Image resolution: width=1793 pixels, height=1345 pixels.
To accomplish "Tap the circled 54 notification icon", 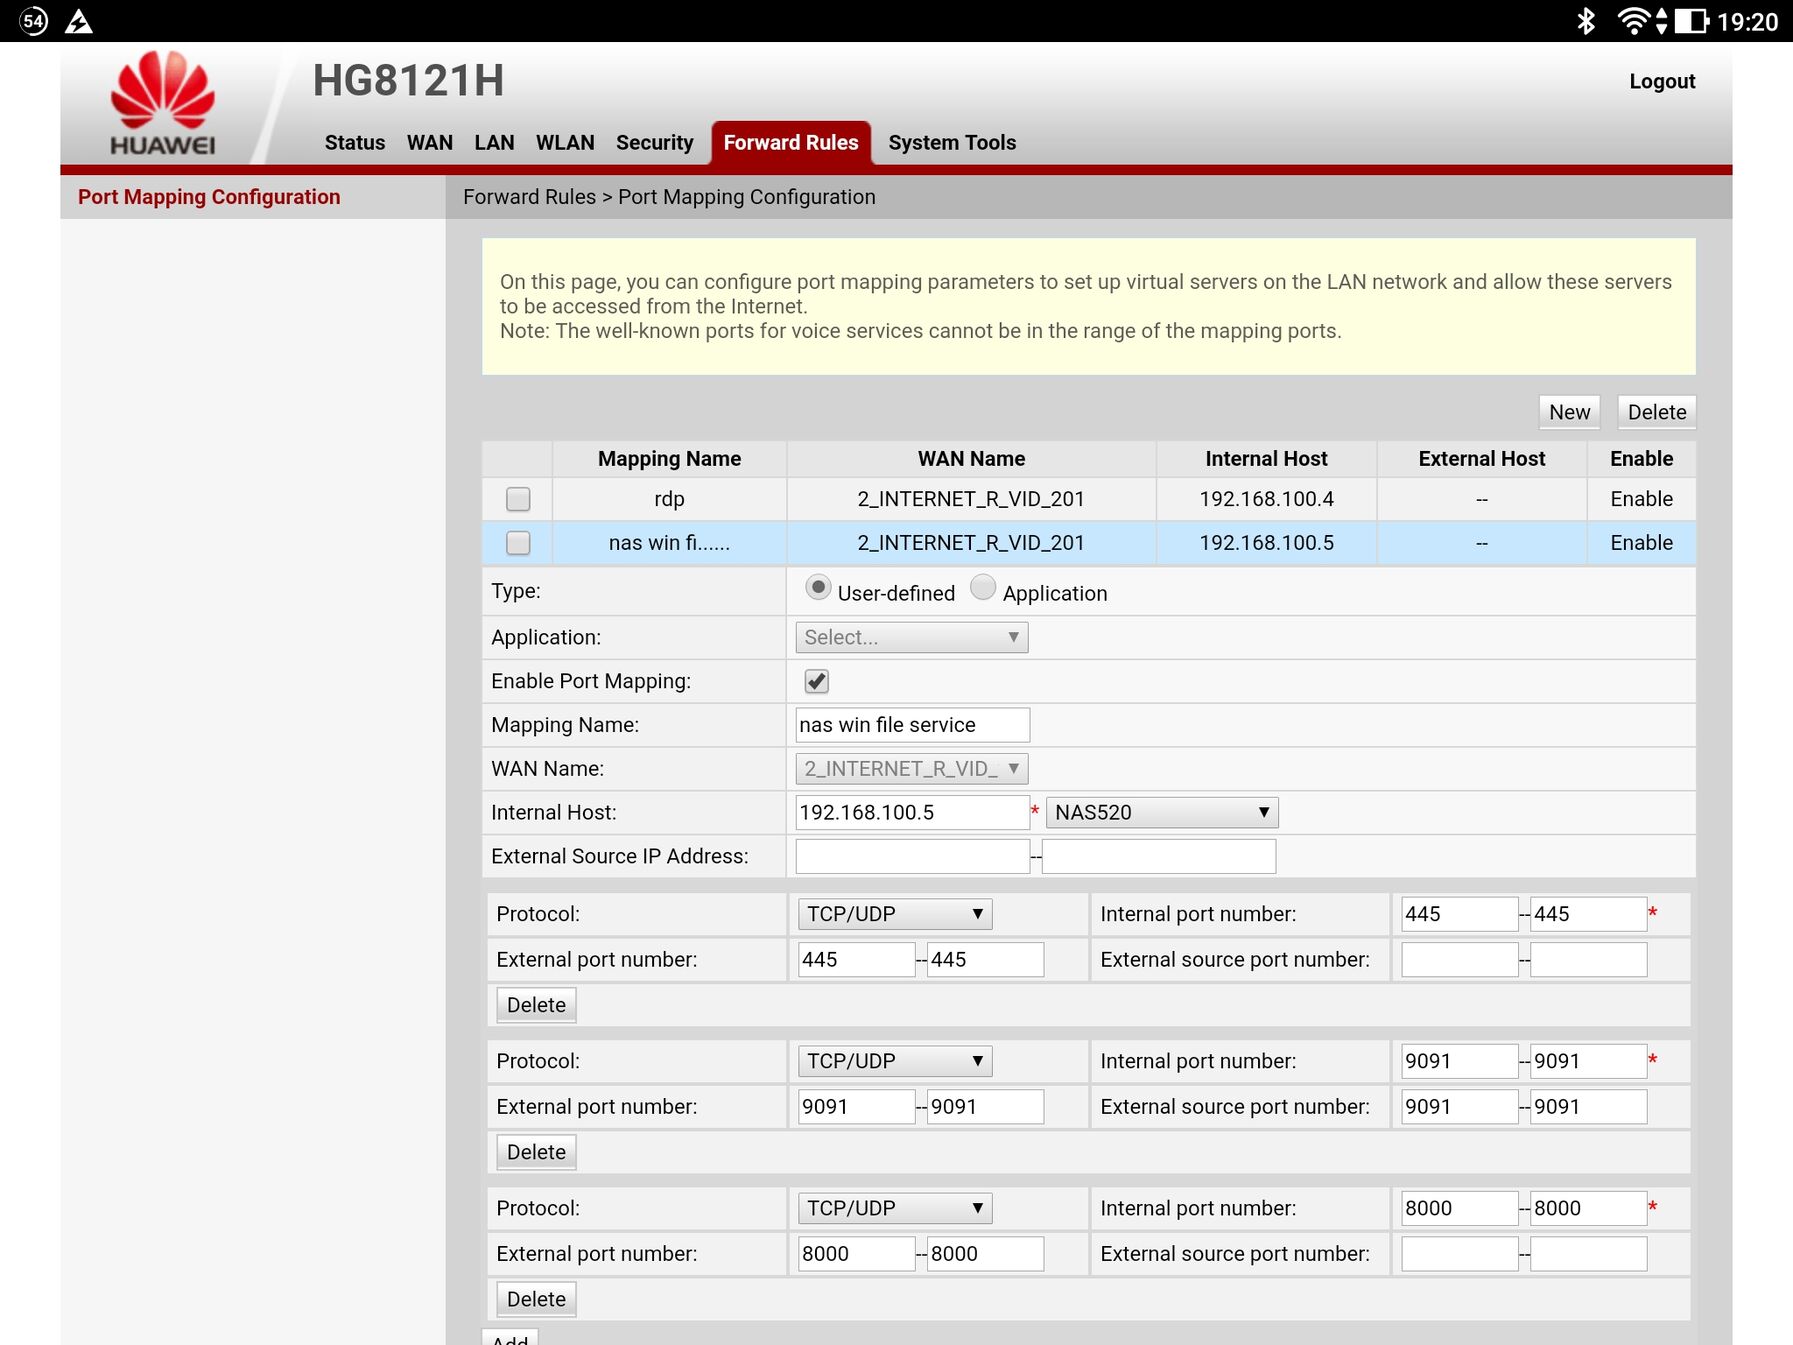I will [x=33, y=21].
